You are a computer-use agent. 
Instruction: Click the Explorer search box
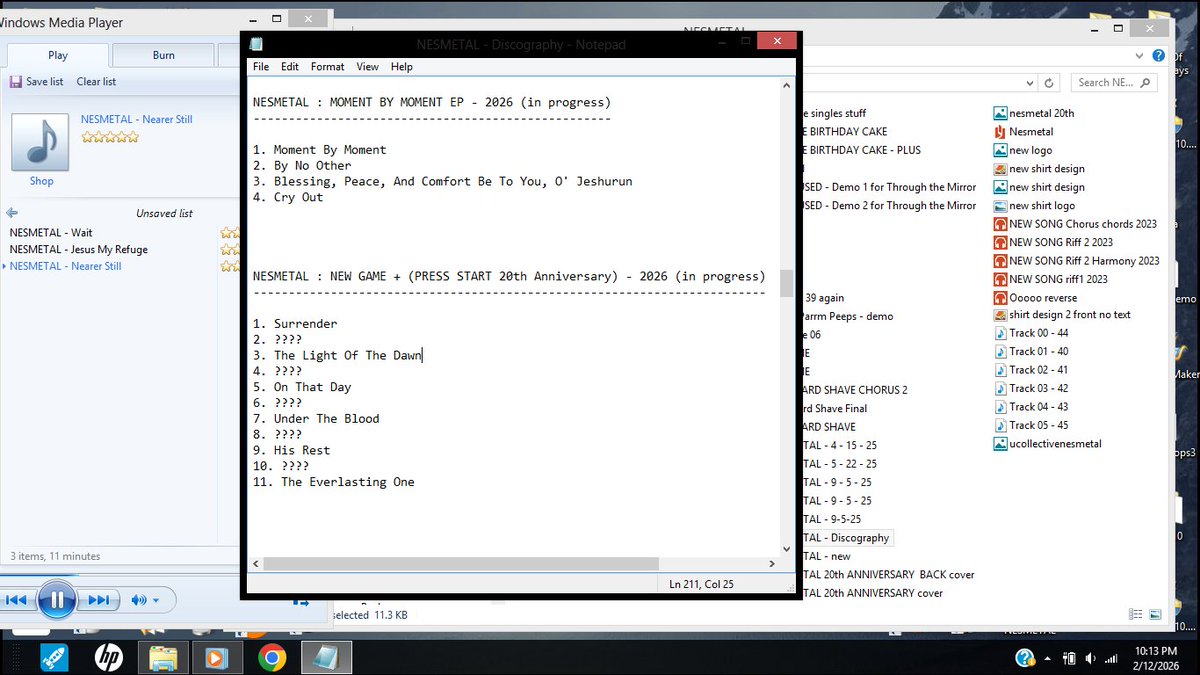[1114, 82]
